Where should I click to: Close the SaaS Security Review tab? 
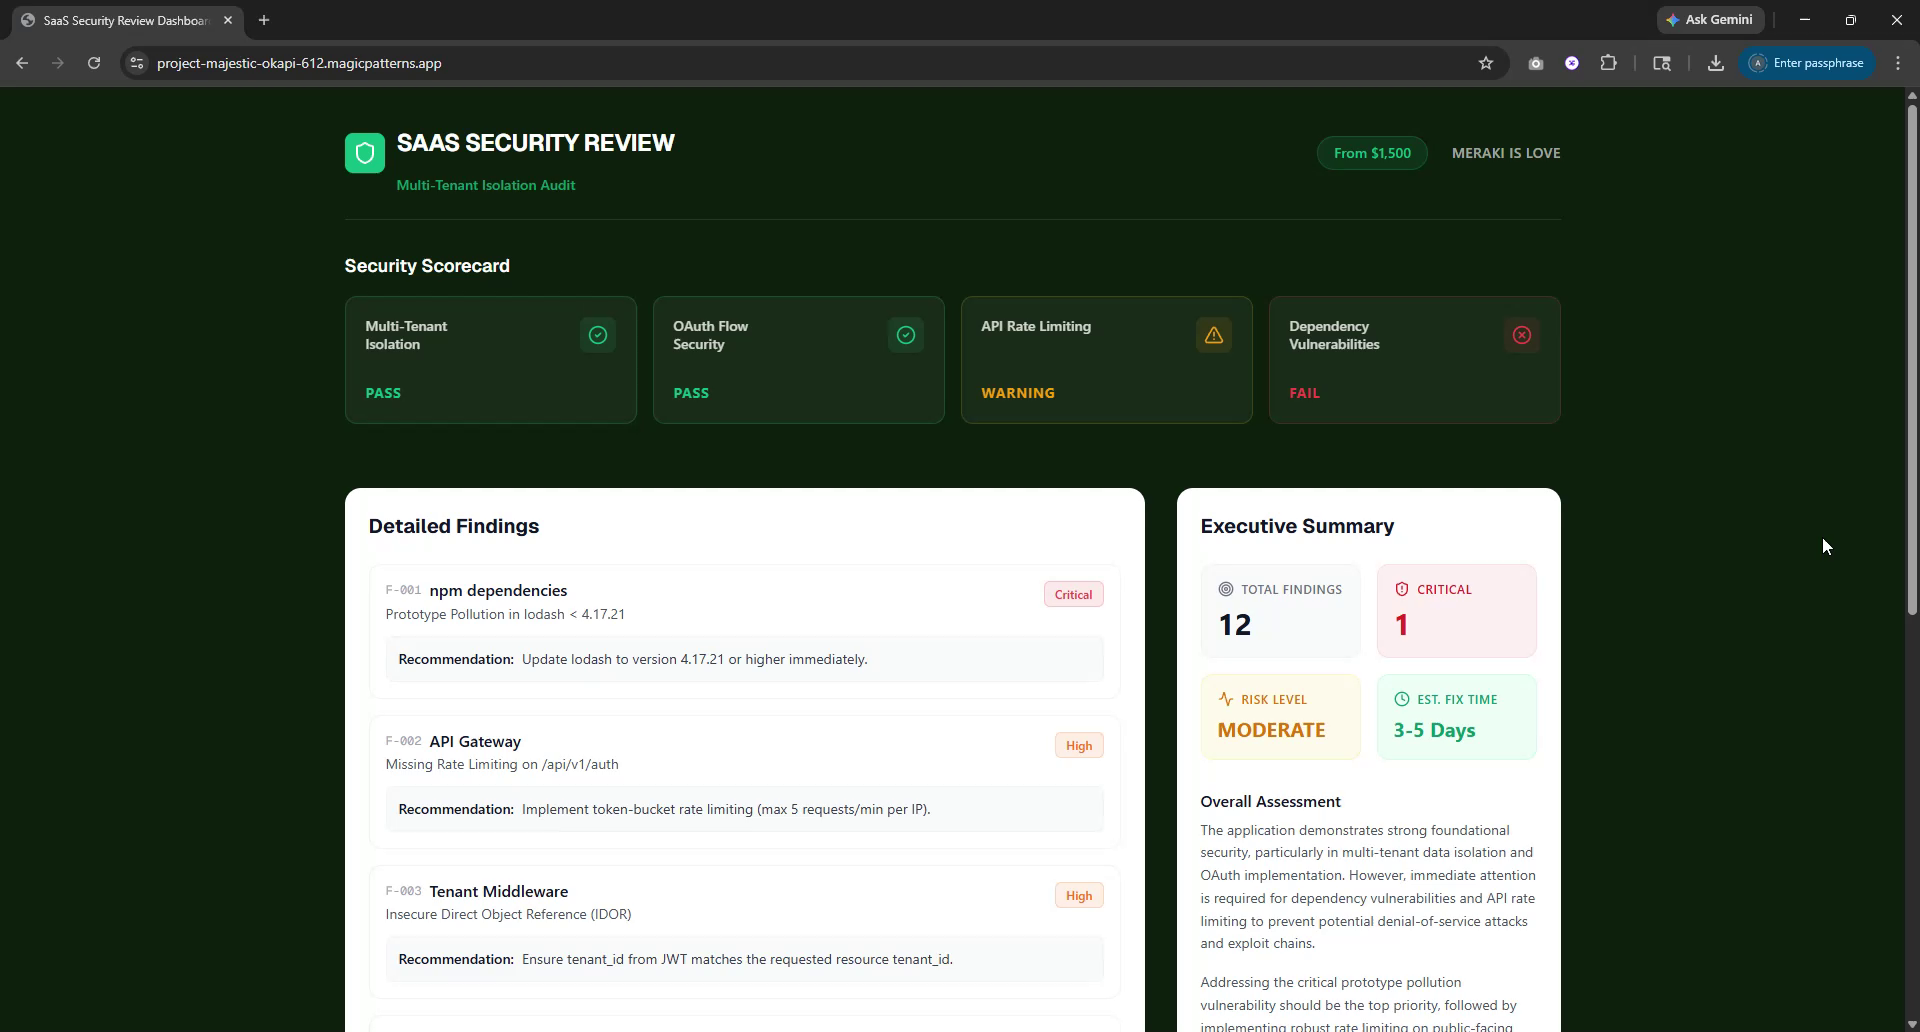(x=228, y=20)
